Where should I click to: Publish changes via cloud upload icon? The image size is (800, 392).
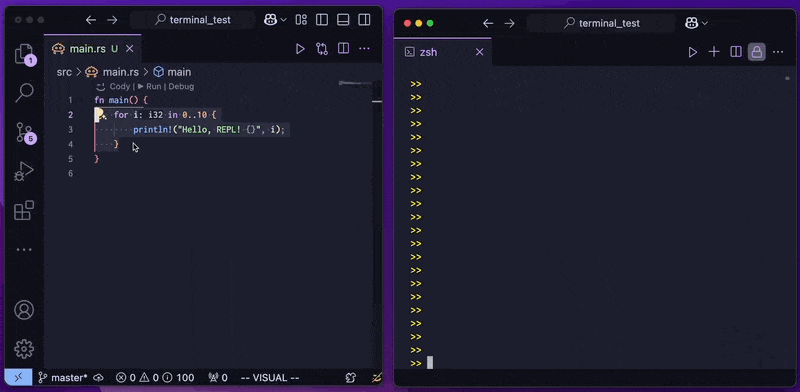click(98, 378)
